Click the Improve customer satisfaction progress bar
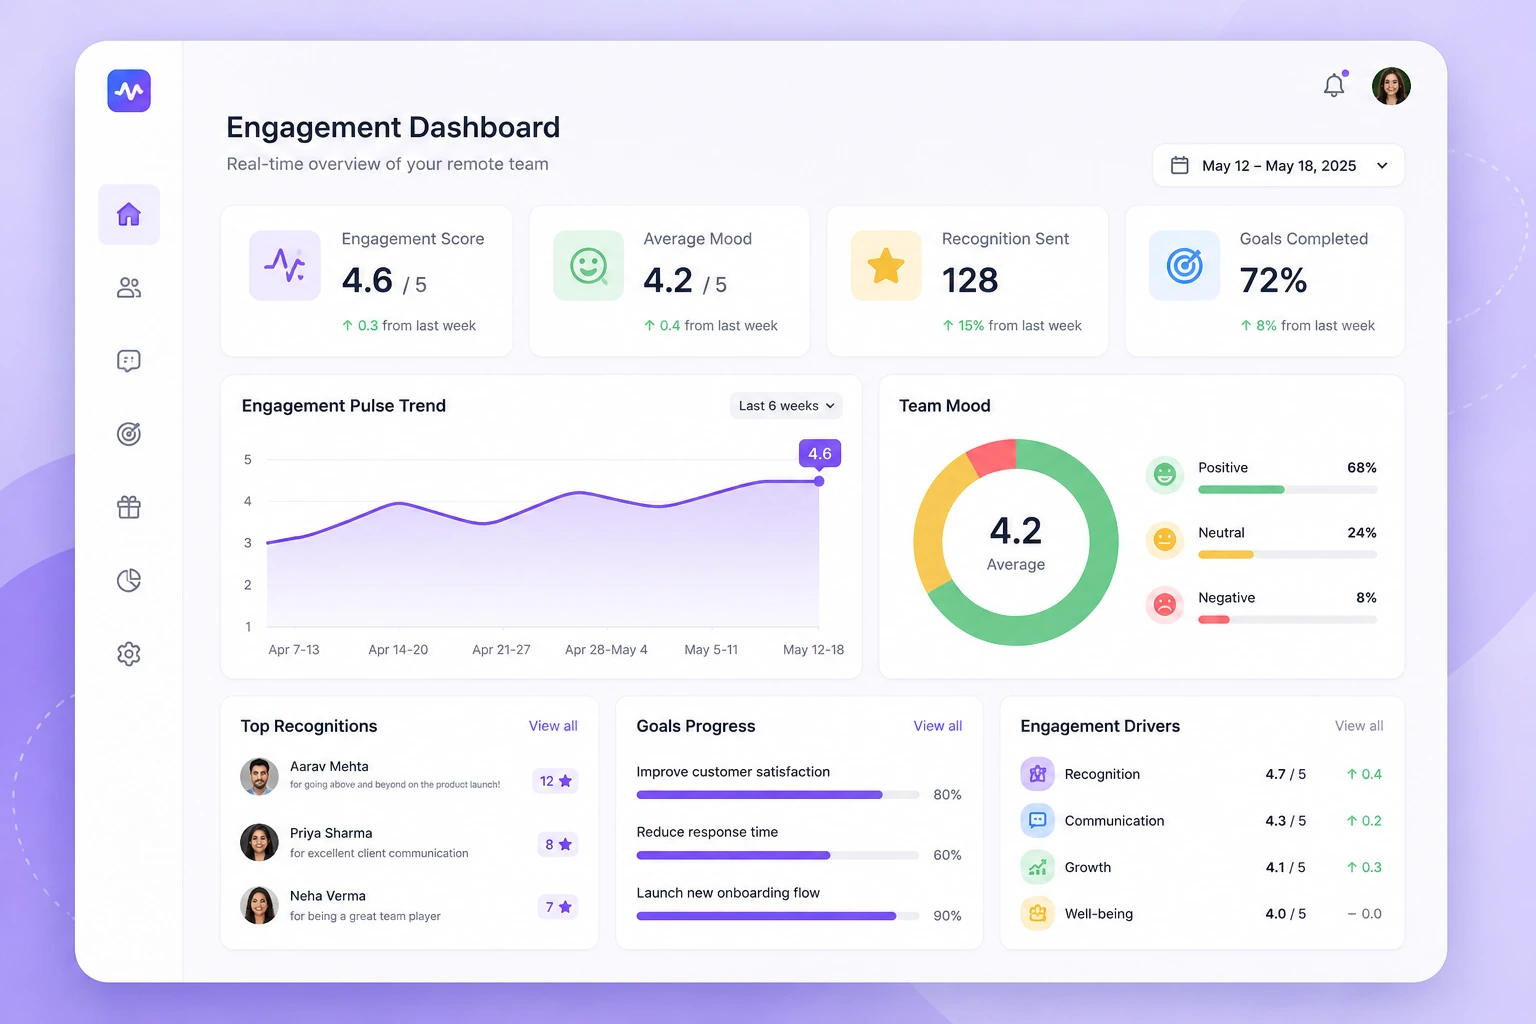 click(x=778, y=795)
